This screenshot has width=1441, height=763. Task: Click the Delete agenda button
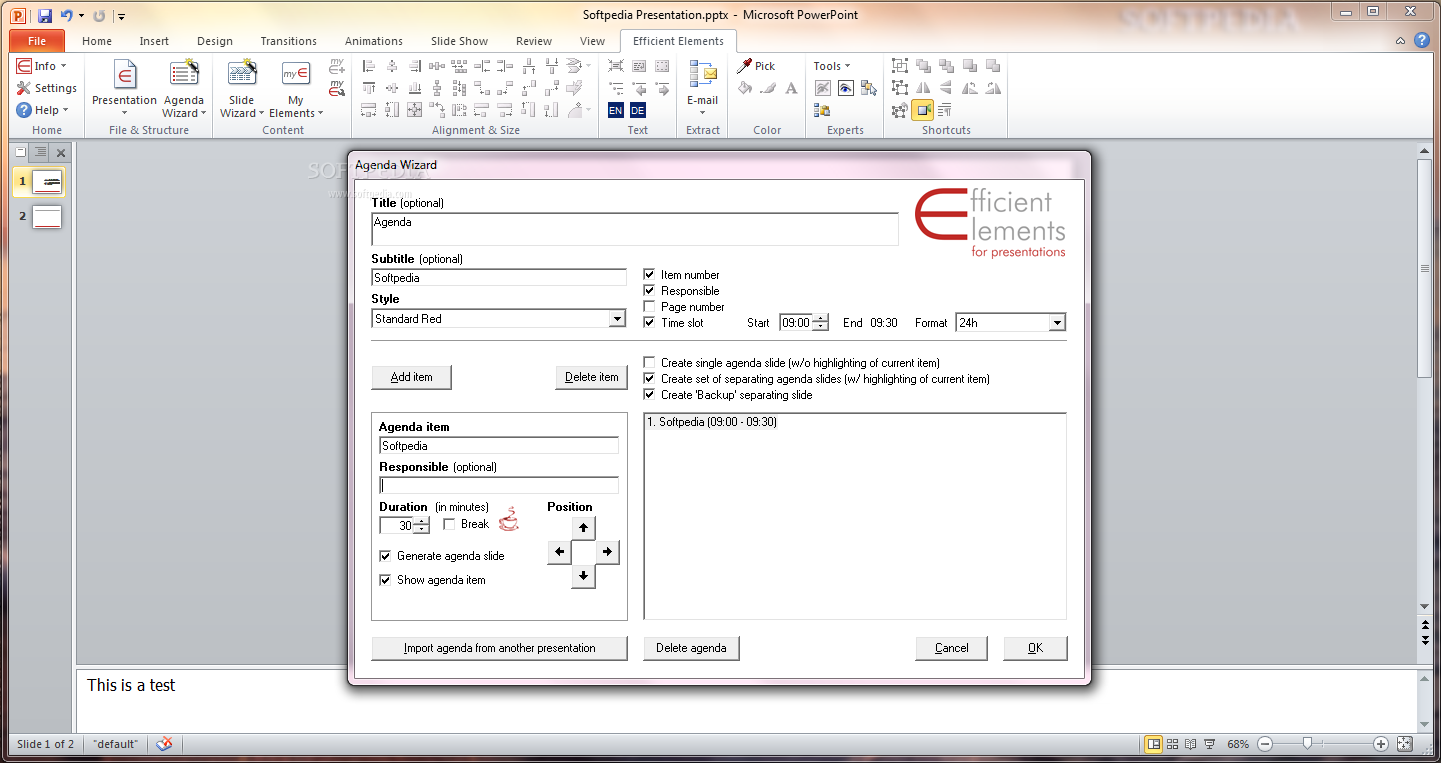tap(692, 648)
